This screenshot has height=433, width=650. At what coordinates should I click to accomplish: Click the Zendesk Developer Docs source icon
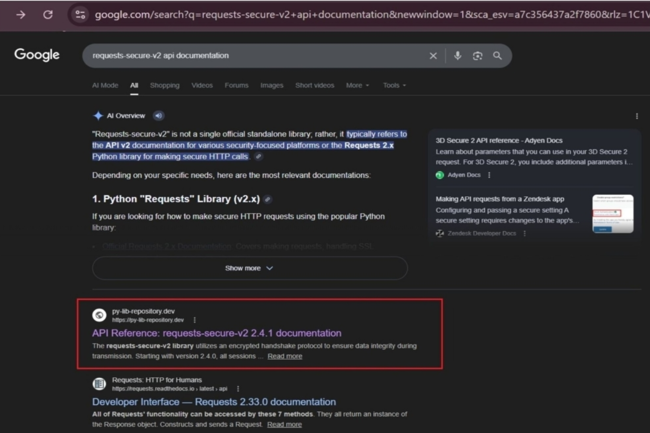[440, 234]
